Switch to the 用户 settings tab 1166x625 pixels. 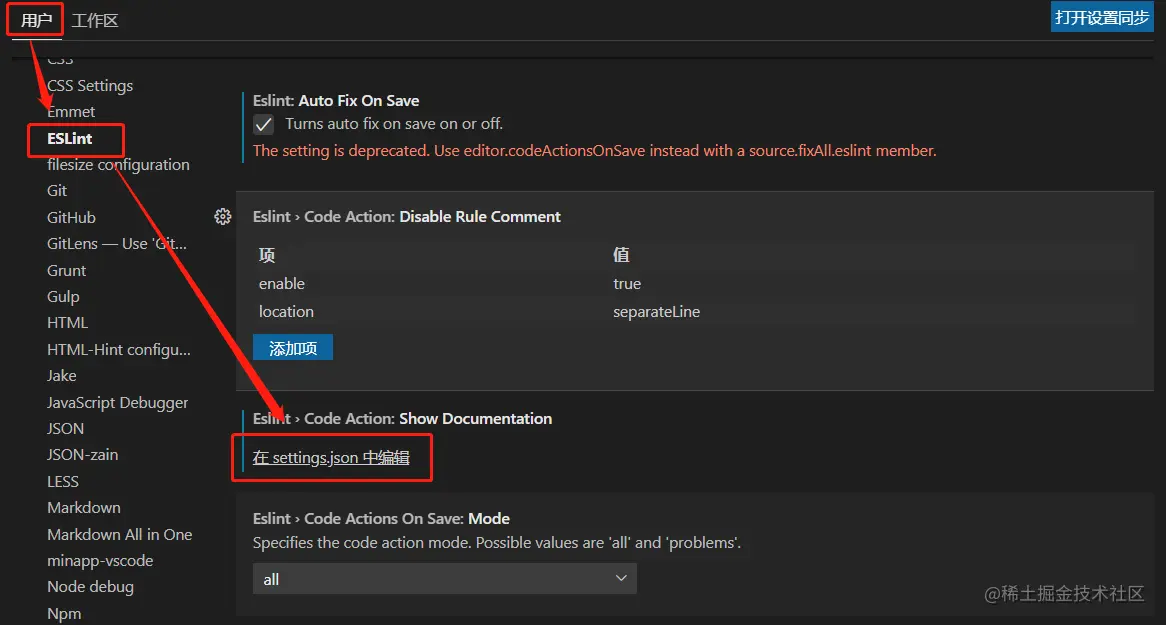[x=36, y=20]
